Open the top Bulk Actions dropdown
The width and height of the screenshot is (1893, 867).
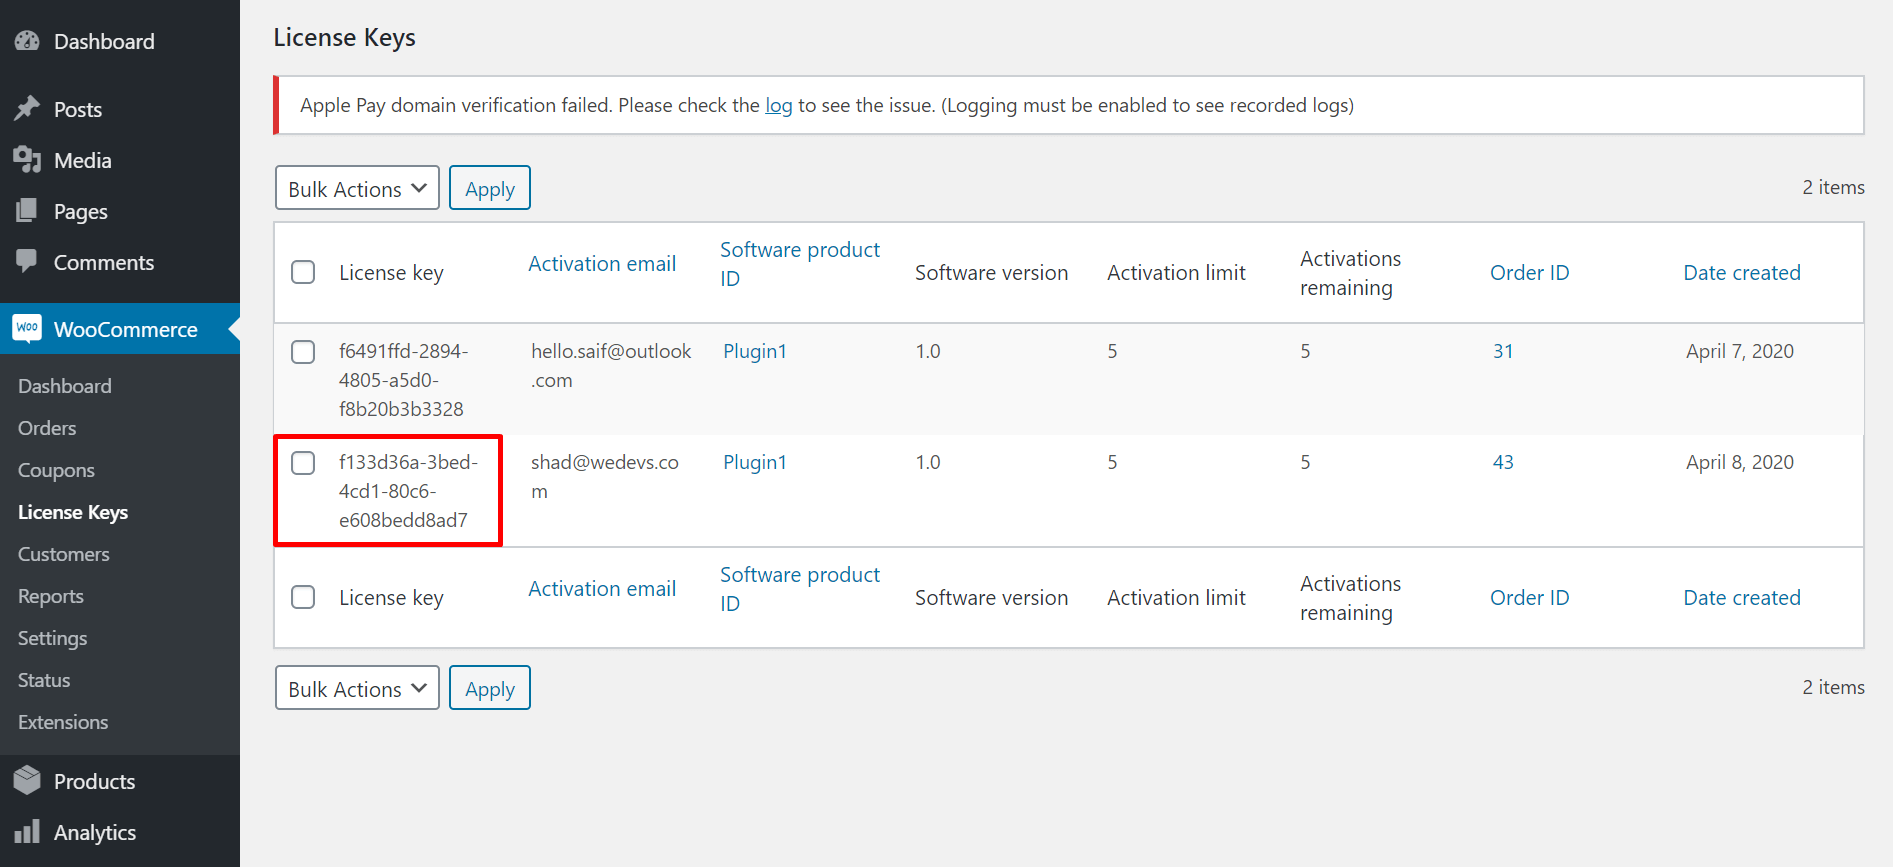pyautogui.click(x=357, y=188)
